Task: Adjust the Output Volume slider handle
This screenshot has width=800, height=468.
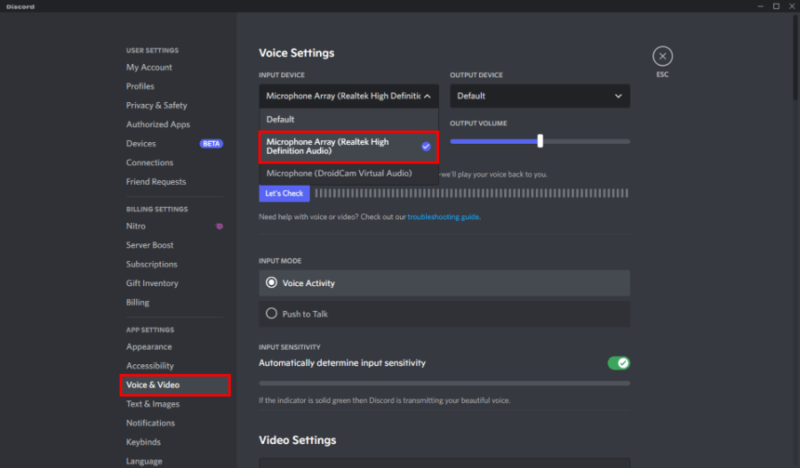Action: (x=540, y=141)
